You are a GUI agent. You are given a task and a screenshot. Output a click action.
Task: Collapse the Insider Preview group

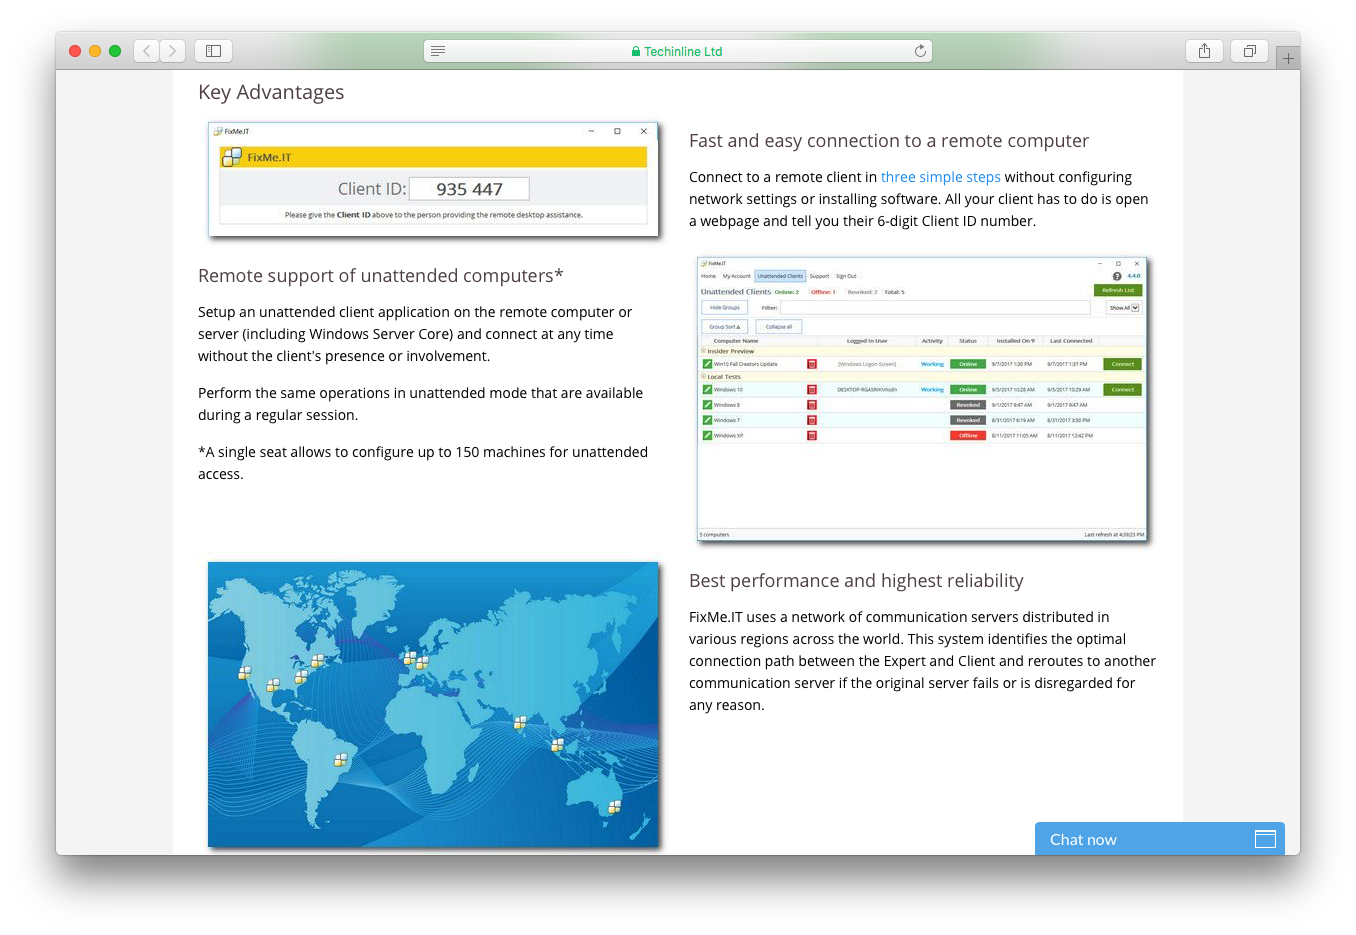704,351
